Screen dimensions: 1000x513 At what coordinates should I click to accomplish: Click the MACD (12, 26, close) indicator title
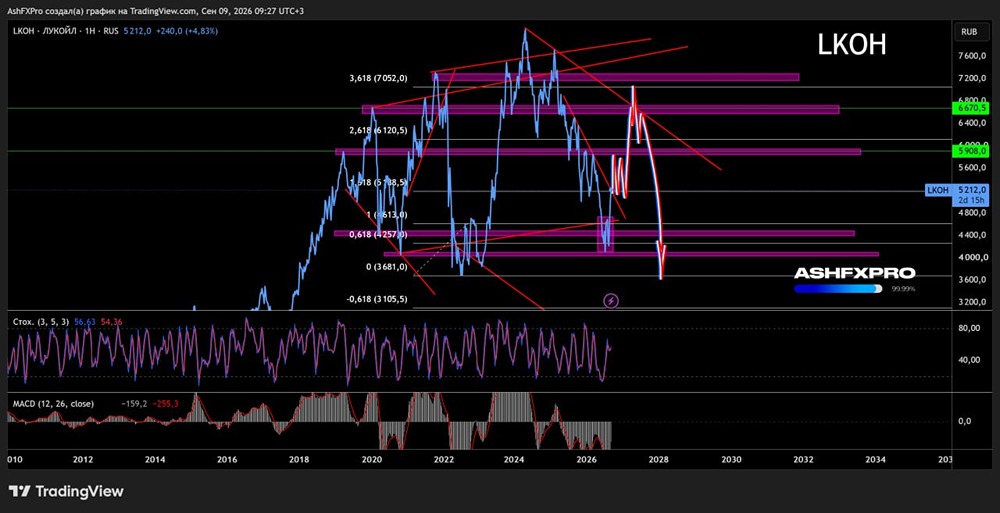53,404
